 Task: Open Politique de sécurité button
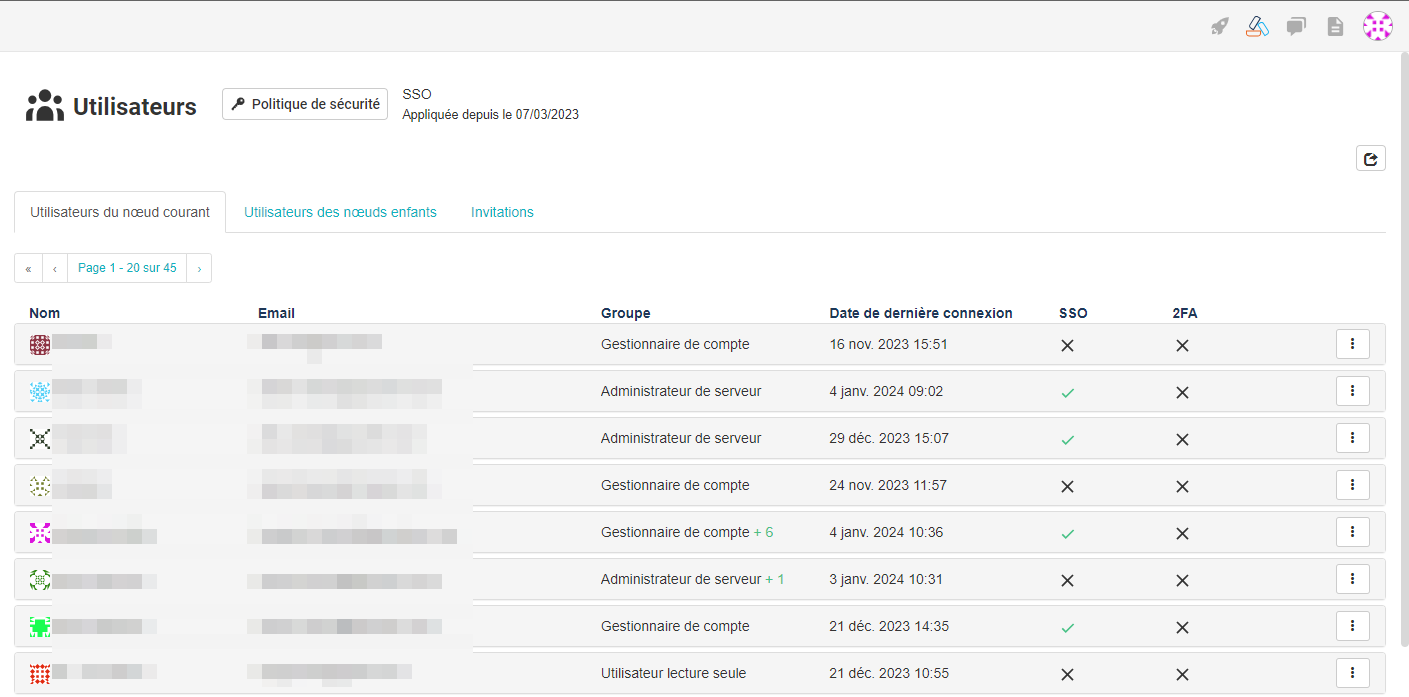tap(305, 104)
